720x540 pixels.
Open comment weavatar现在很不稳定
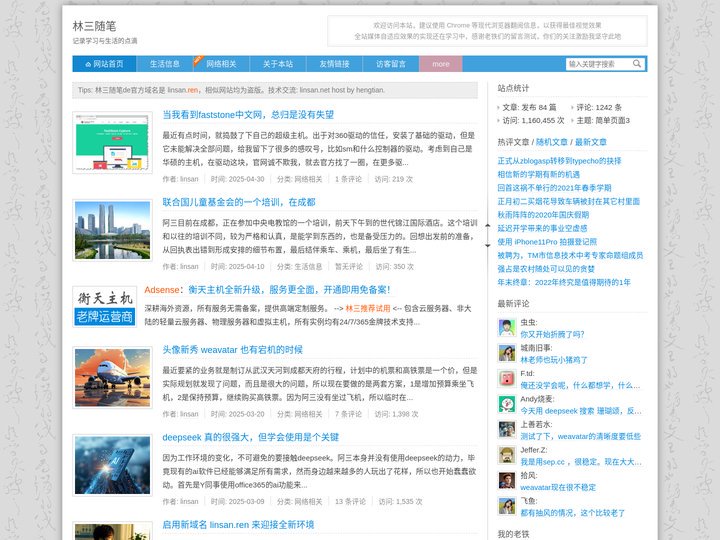coord(558,487)
